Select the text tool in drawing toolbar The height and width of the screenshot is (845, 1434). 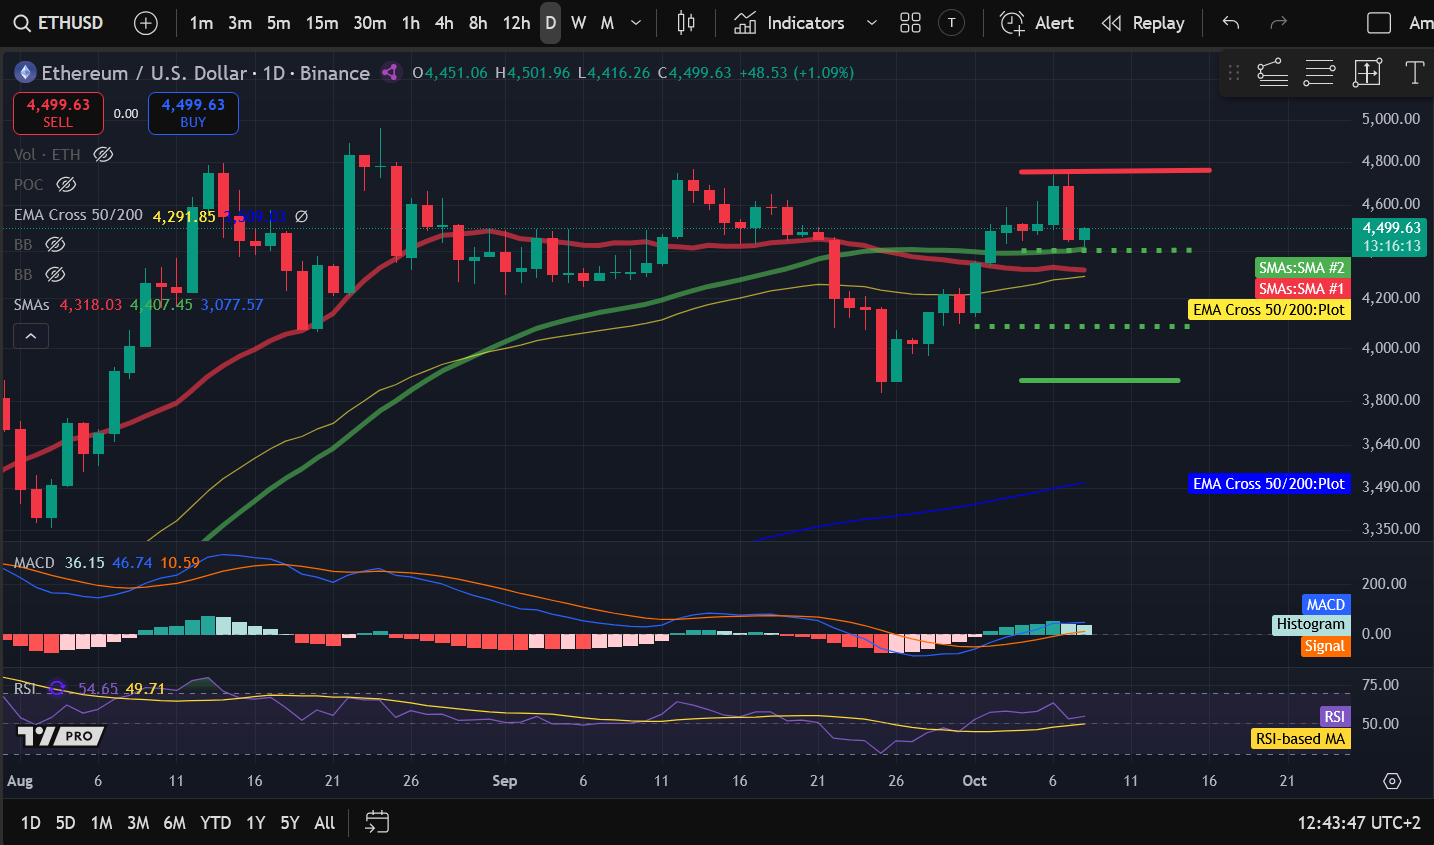point(1414,72)
